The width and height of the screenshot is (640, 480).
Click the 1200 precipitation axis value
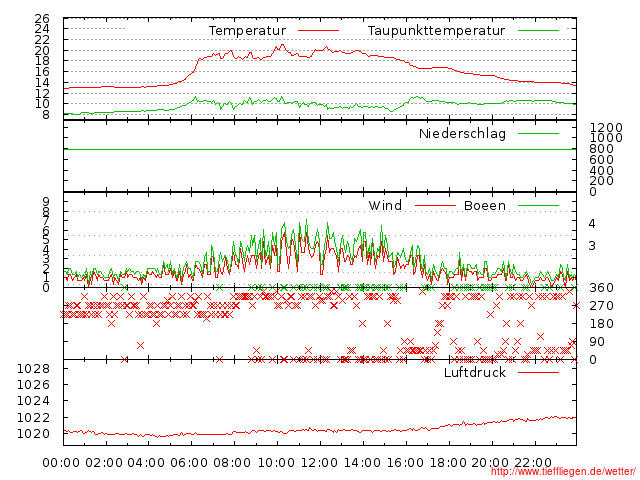click(606, 127)
